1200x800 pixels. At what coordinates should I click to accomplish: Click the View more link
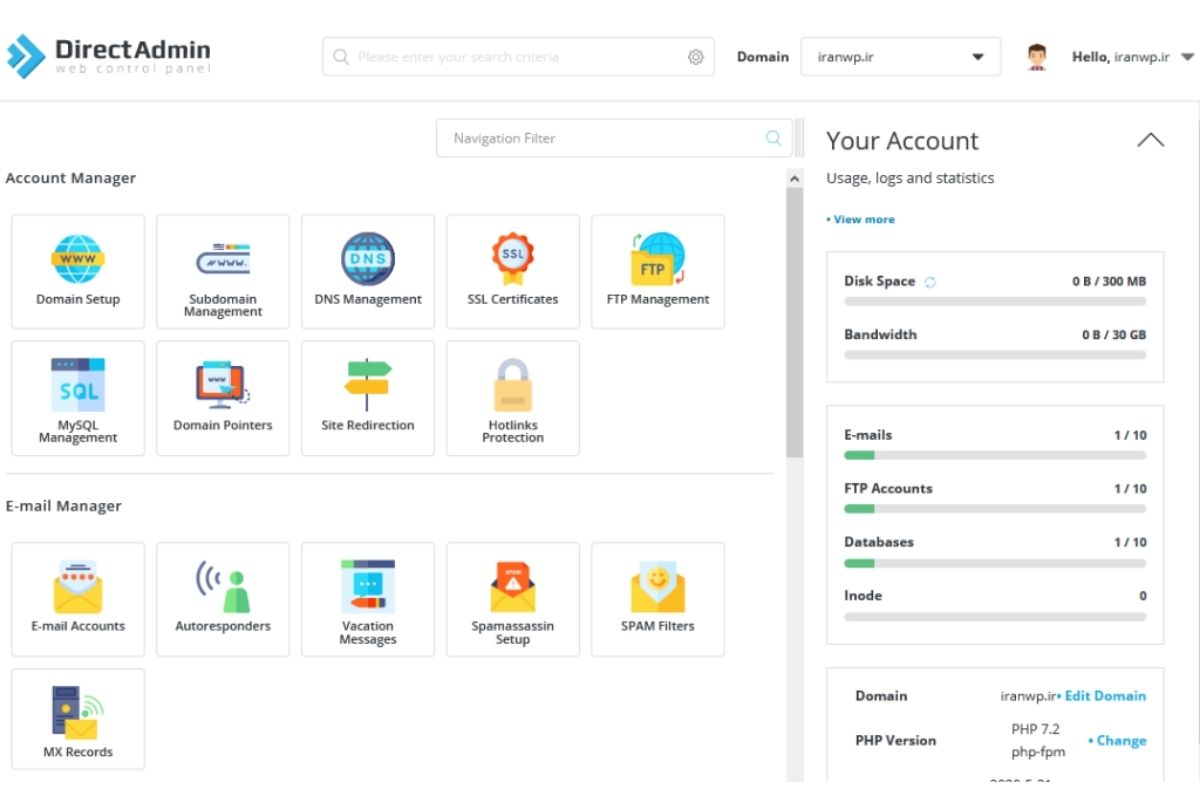[861, 219]
